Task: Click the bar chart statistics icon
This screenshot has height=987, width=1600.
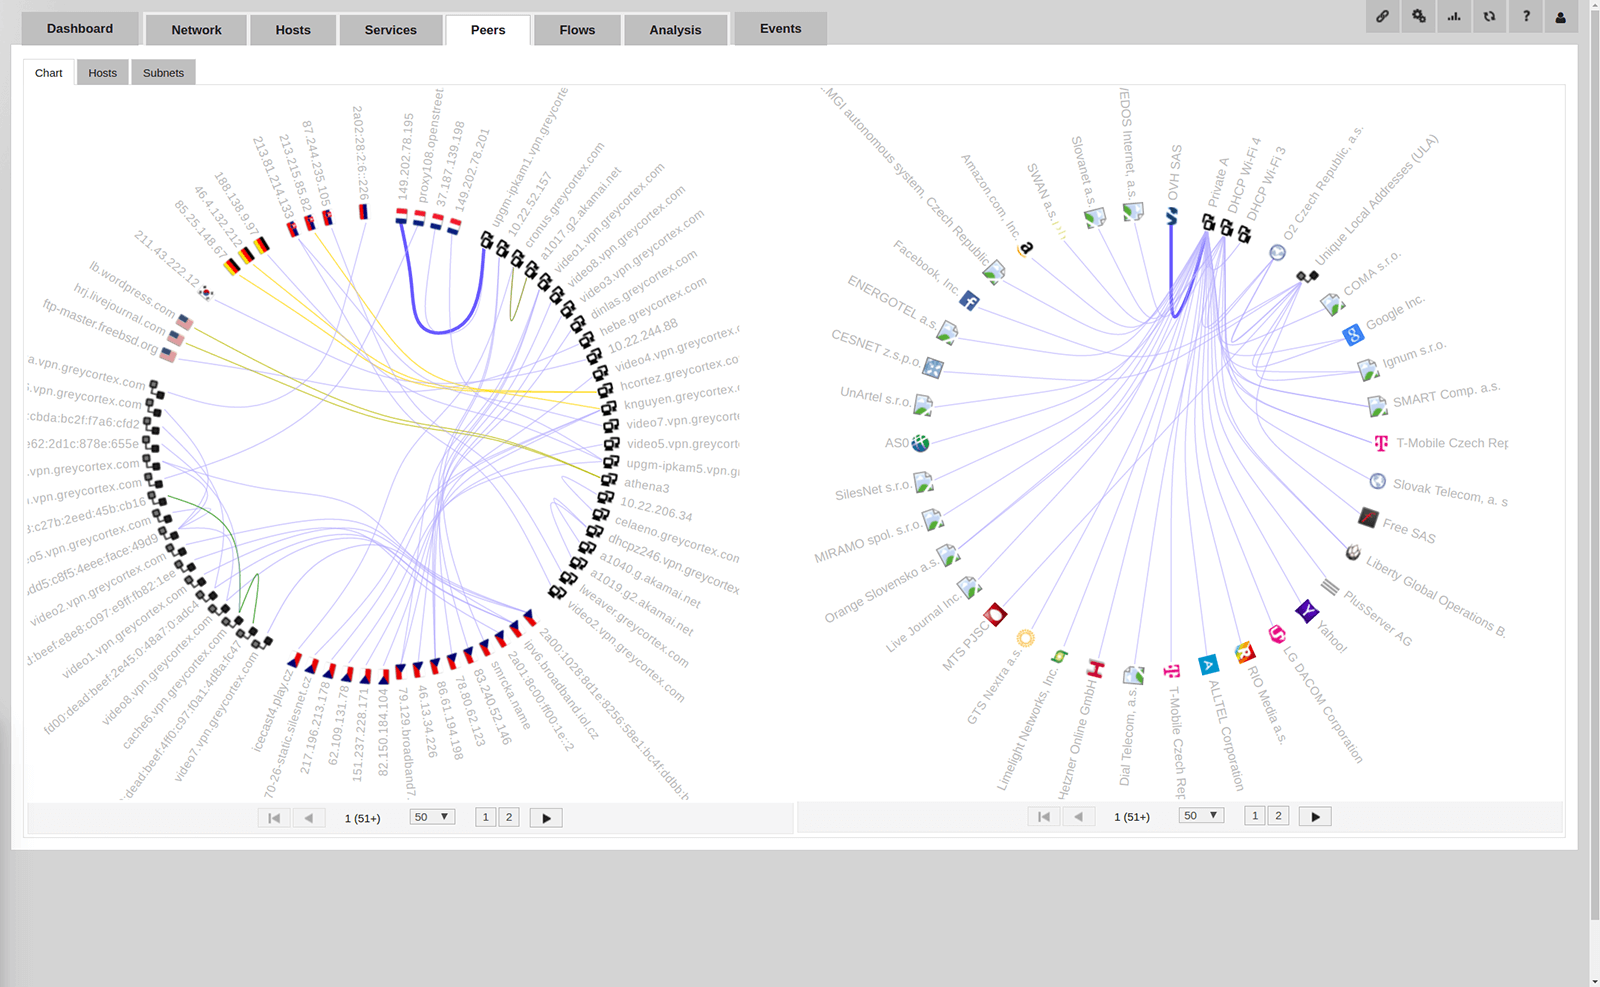Action: (1454, 16)
